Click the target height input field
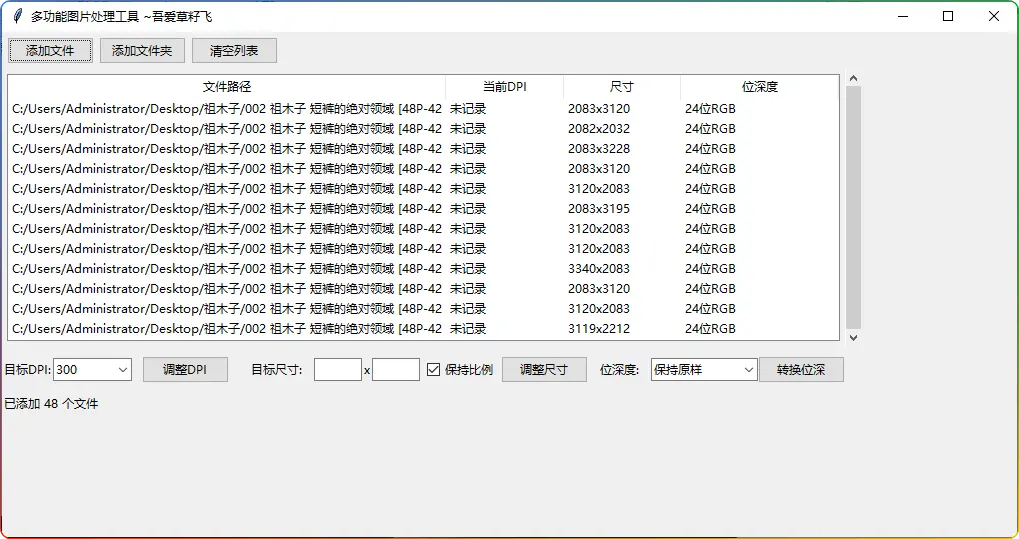 click(x=395, y=370)
